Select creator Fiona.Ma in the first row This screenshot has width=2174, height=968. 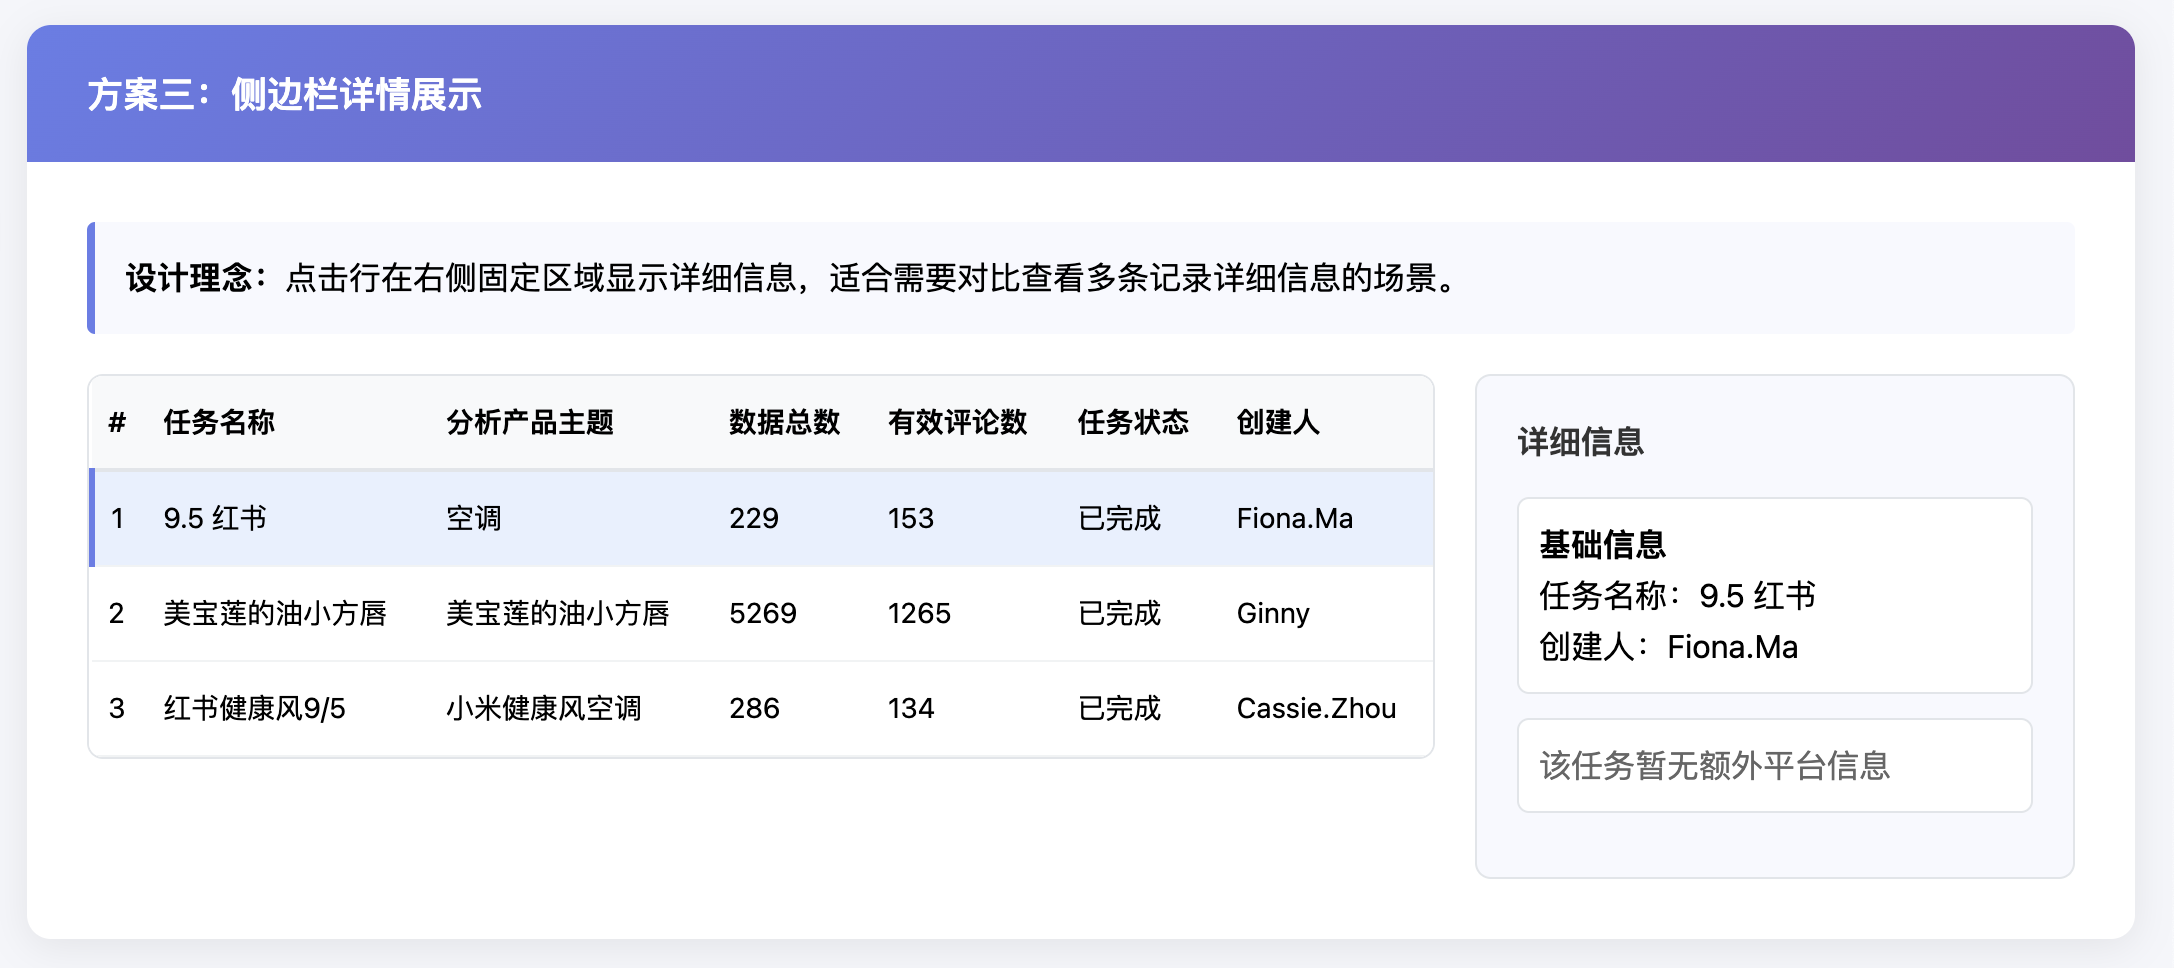(x=1294, y=517)
